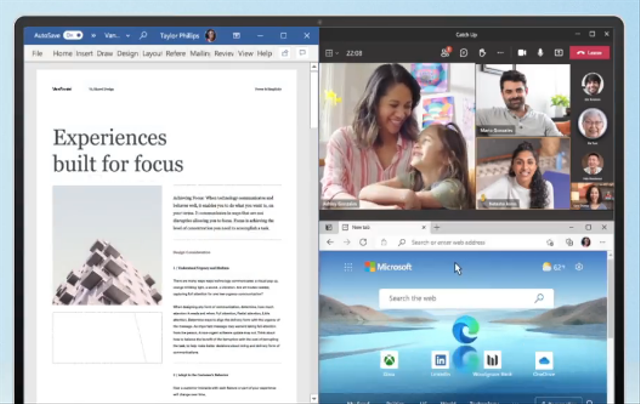Screen dimensions: 640x404
Task: Click the "Experiences built for focus" heading
Action: pyautogui.click(x=118, y=151)
